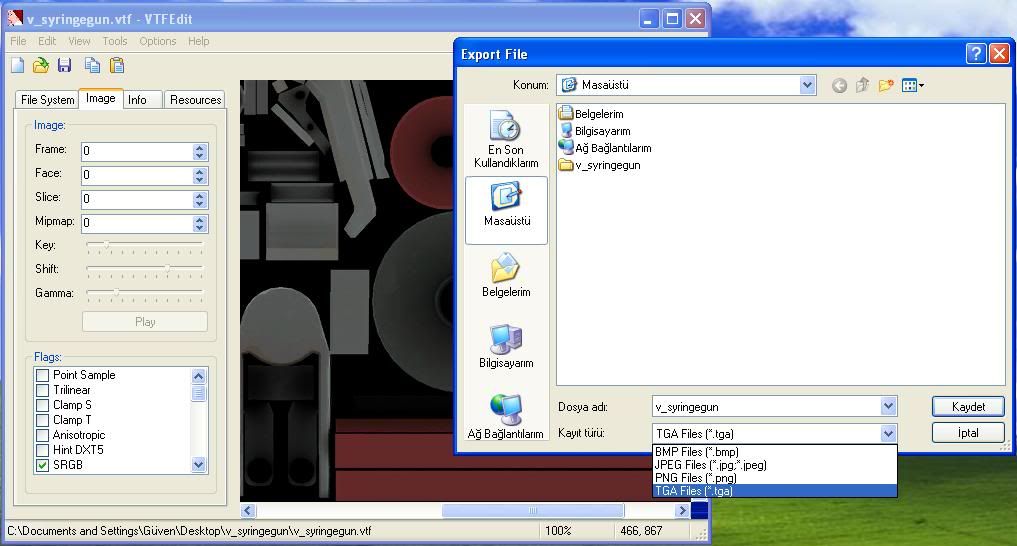The height and width of the screenshot is (546, 1017).
Task: Click the create new folder icon
Action: (x=885, y=86)
